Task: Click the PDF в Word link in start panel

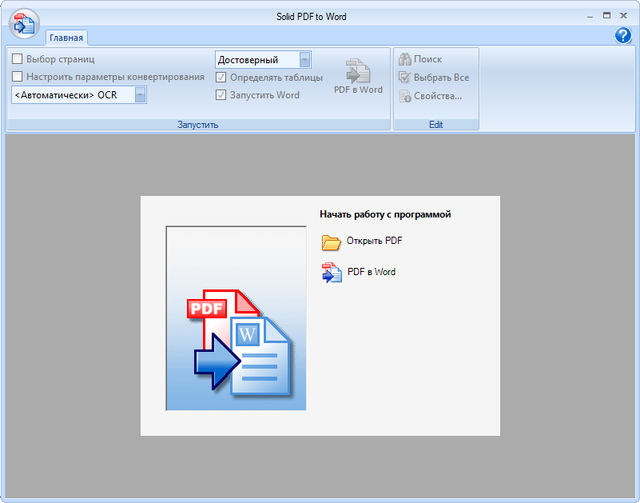Action: [371, 272]
